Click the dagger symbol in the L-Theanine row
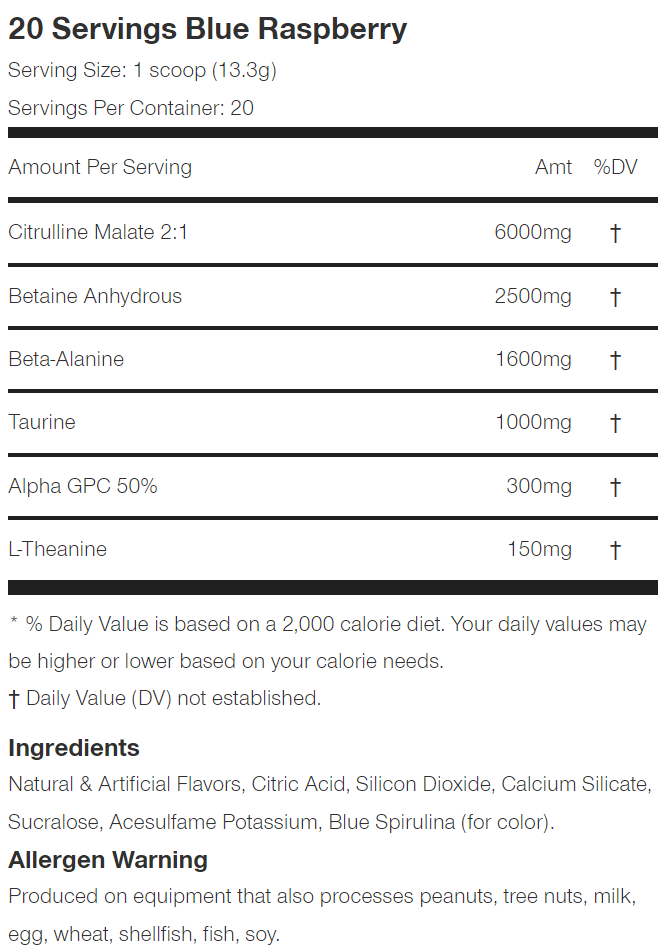Image resolution: width=658 pixels, height=949 pixels. pyautogui.click(x=615, y=550)
